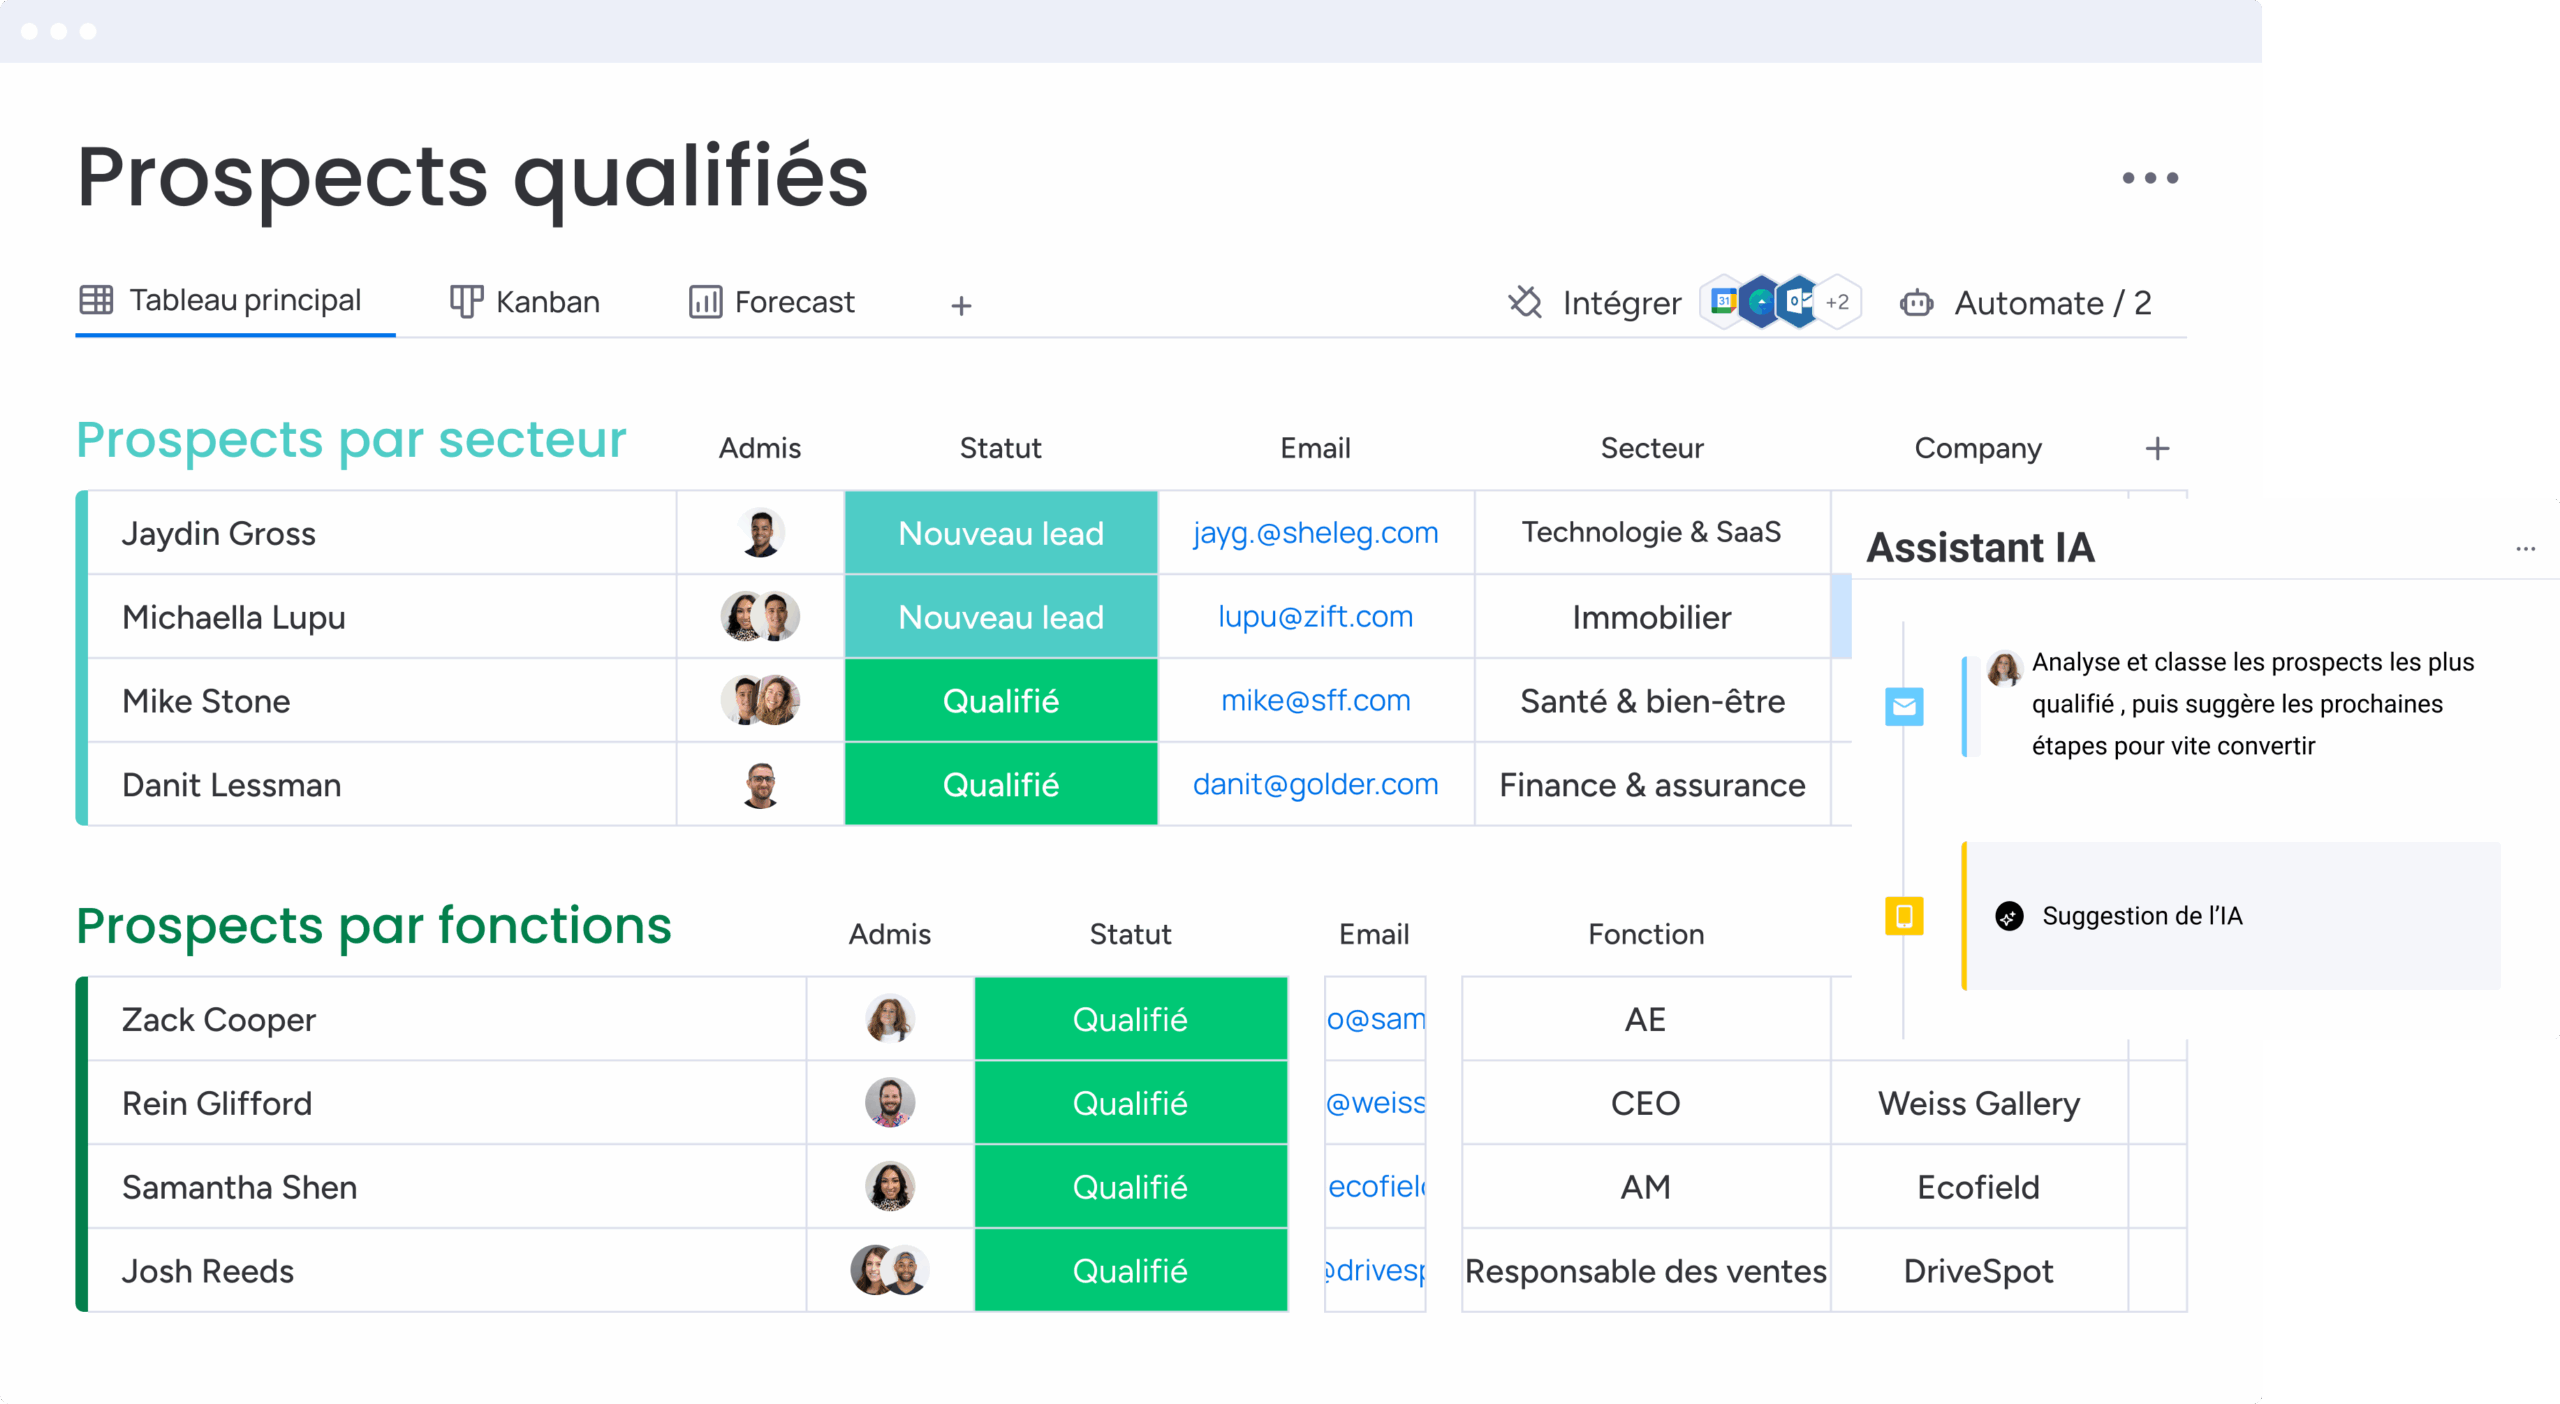
Task: Open the Outlook integration icon
Action: coord(1799,301)
